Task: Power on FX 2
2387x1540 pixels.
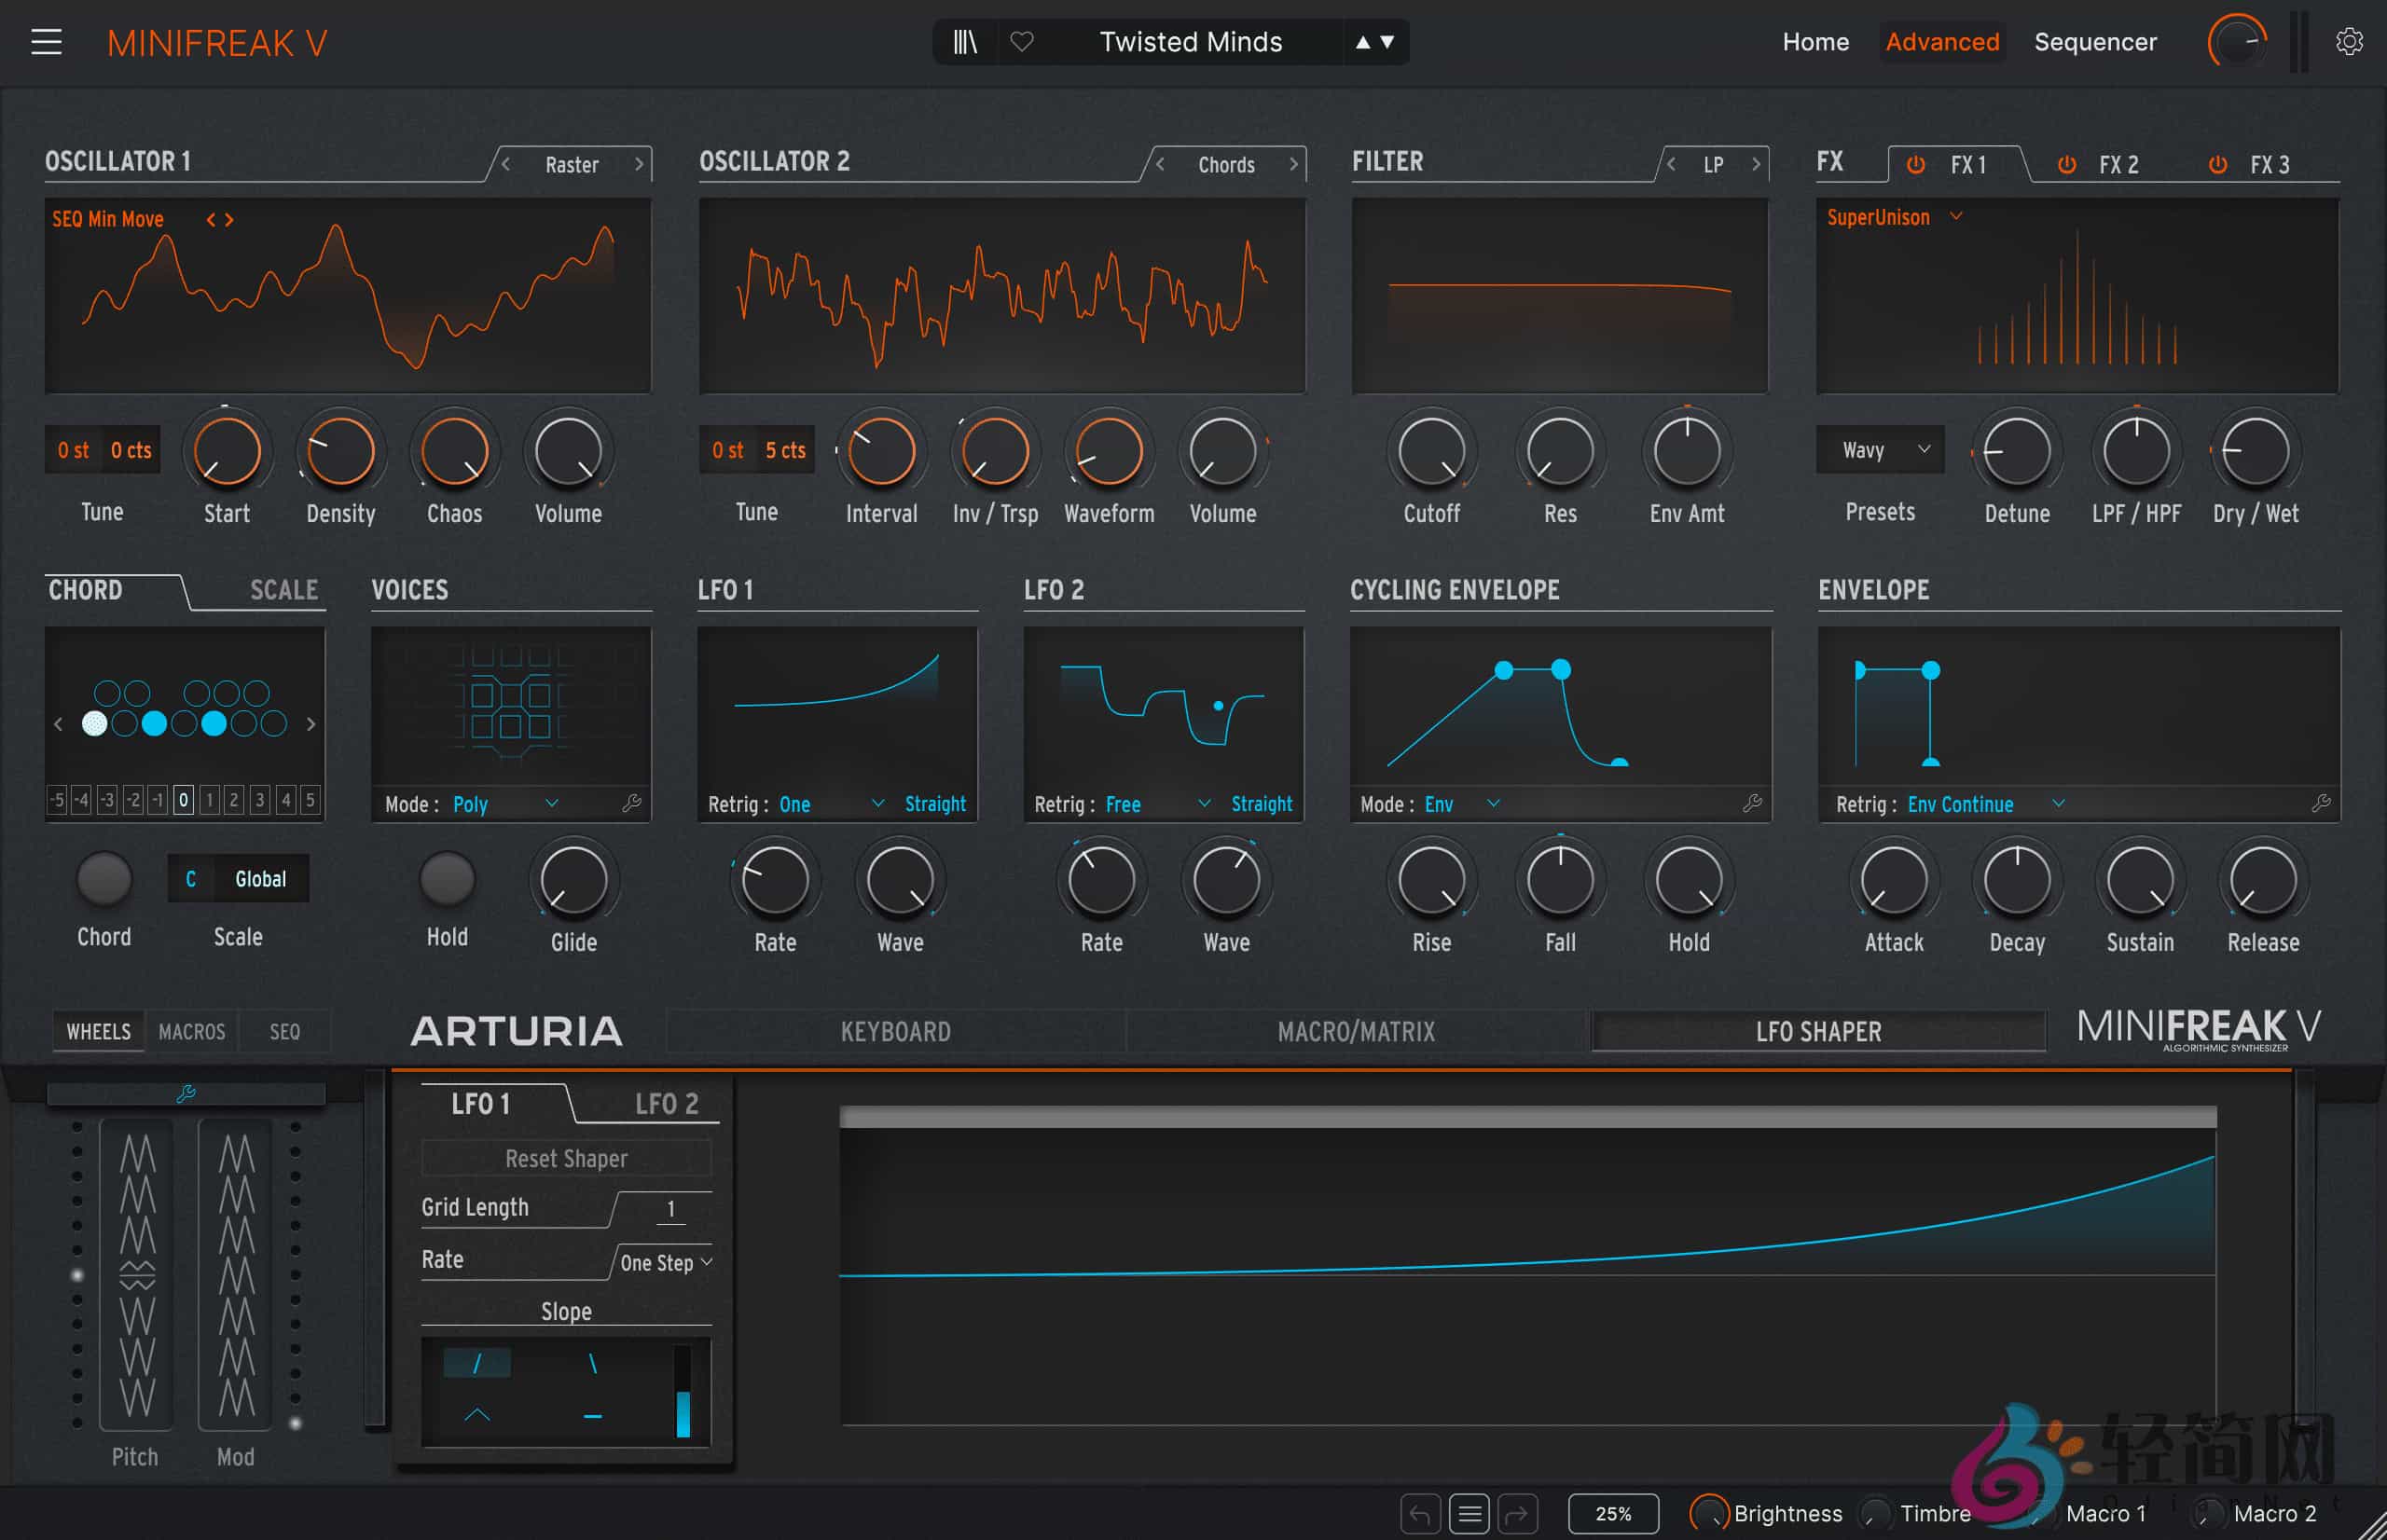Action: point(2066,165)
